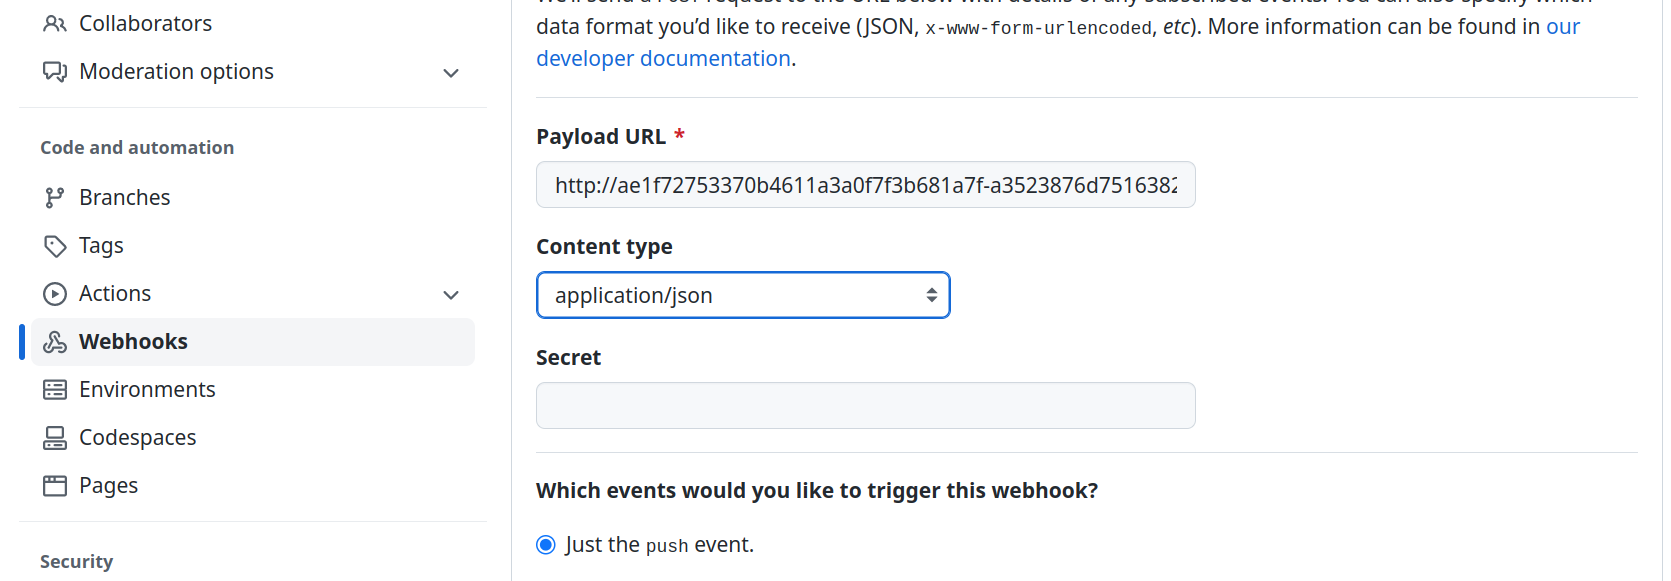
Task: Click the Security section heading
Action: pyautogui.click(x=76, y=561)
